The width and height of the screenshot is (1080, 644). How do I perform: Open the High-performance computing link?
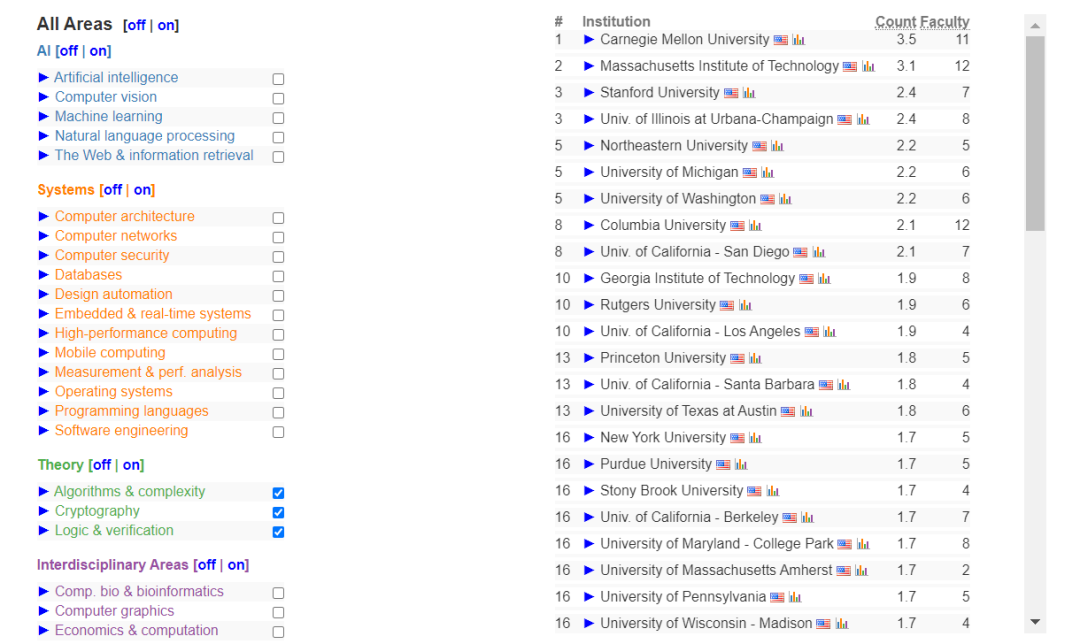tap(146, 333)
